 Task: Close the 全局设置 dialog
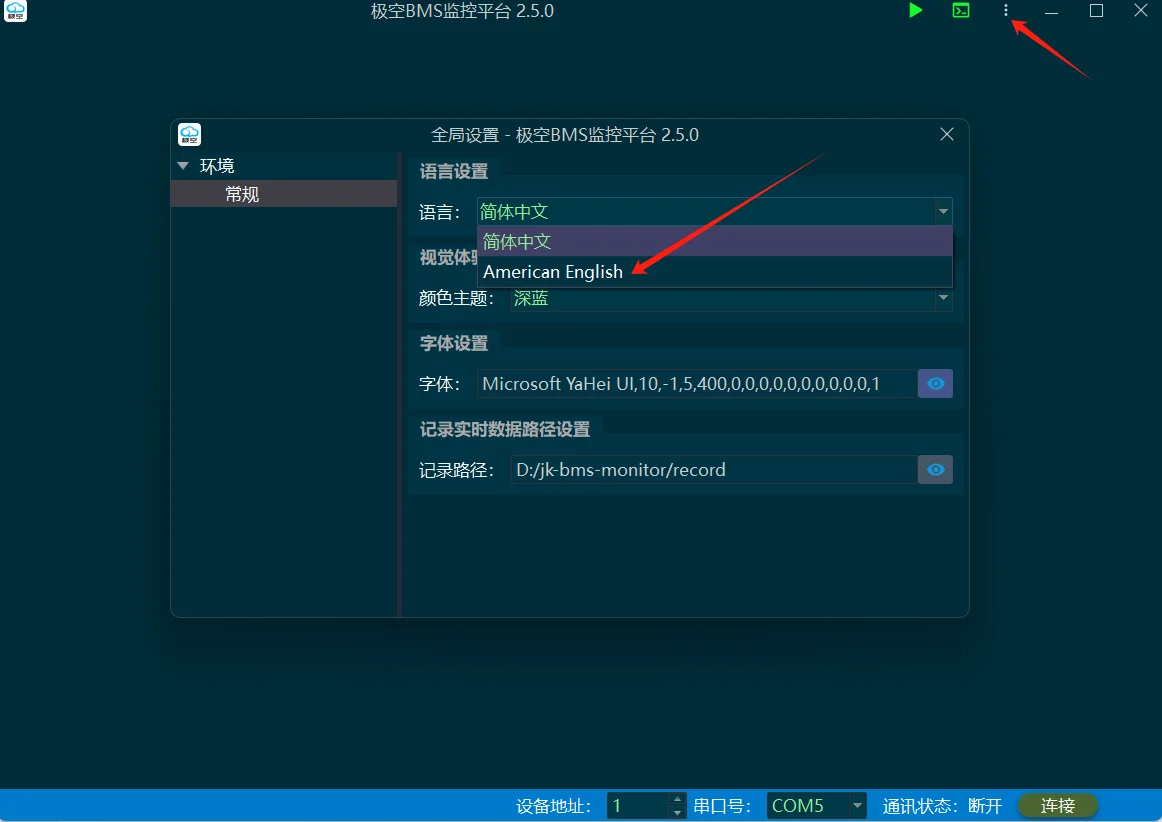tap(946, 134)
